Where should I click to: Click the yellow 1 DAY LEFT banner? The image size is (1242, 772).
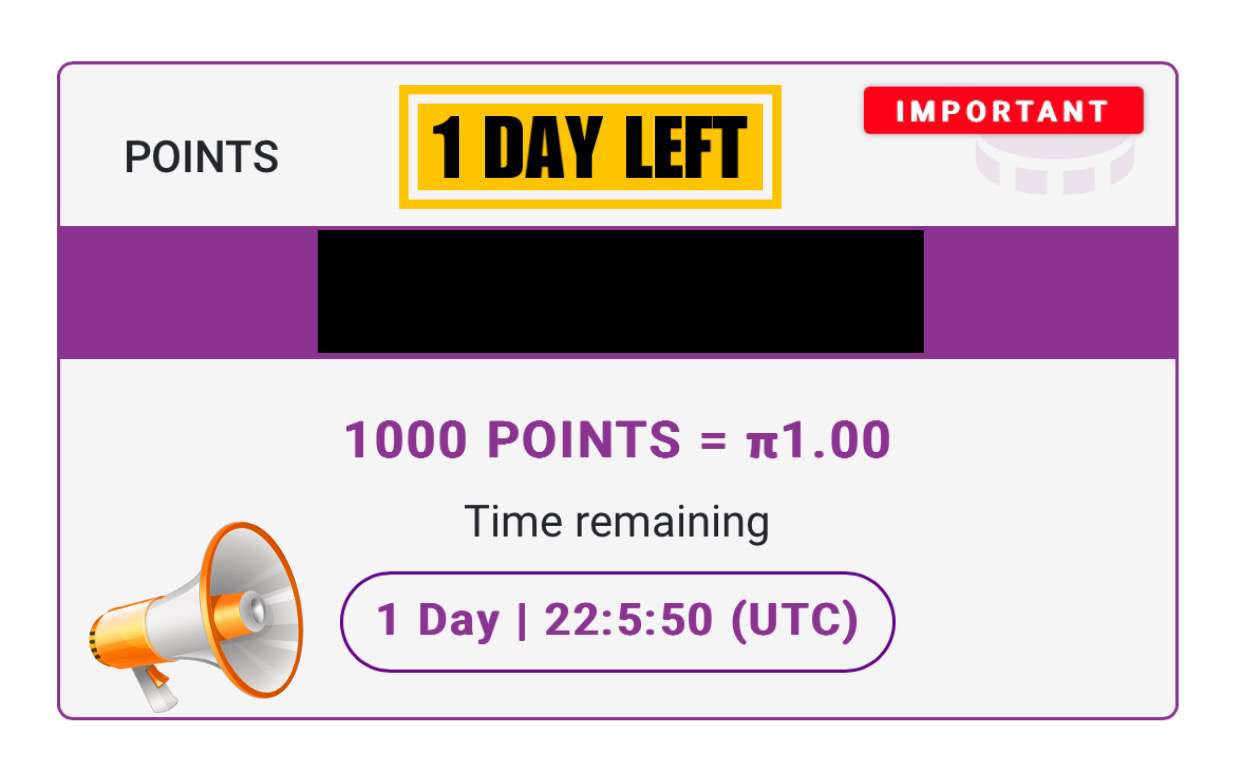(590, 147)
